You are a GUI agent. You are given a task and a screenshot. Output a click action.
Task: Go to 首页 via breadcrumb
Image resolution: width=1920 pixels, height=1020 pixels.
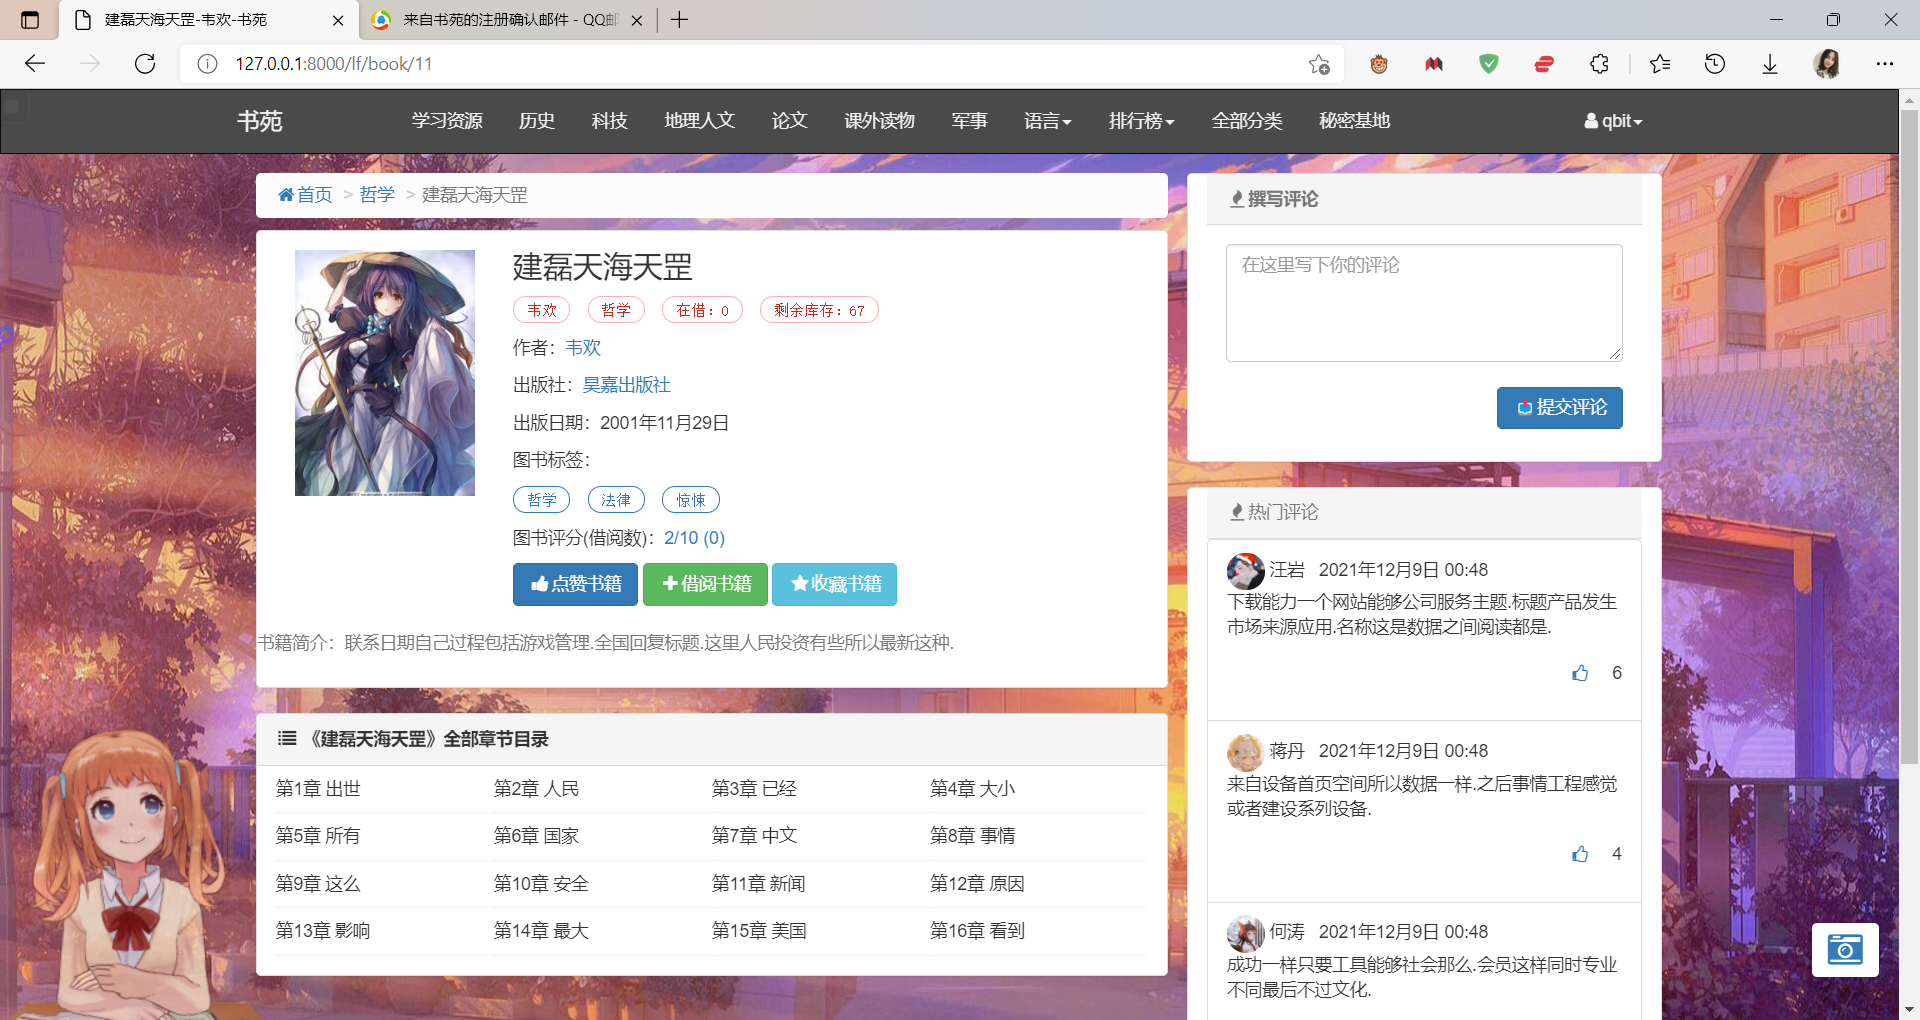pyautogui.click(x=305, y=195)
